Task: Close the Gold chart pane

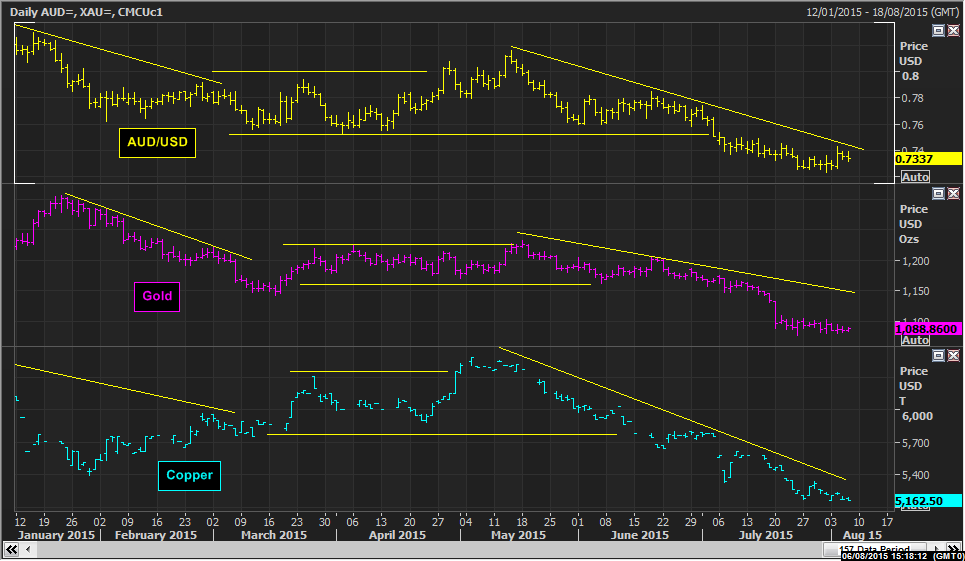Action: tap(952, 193)
